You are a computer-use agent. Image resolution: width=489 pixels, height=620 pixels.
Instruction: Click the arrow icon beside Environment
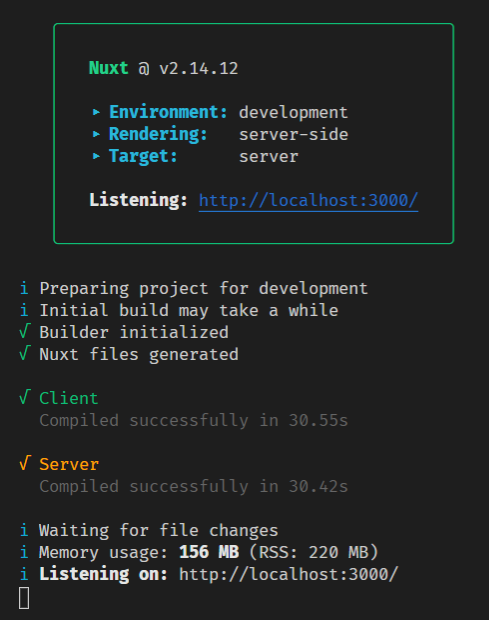[96, 112]
